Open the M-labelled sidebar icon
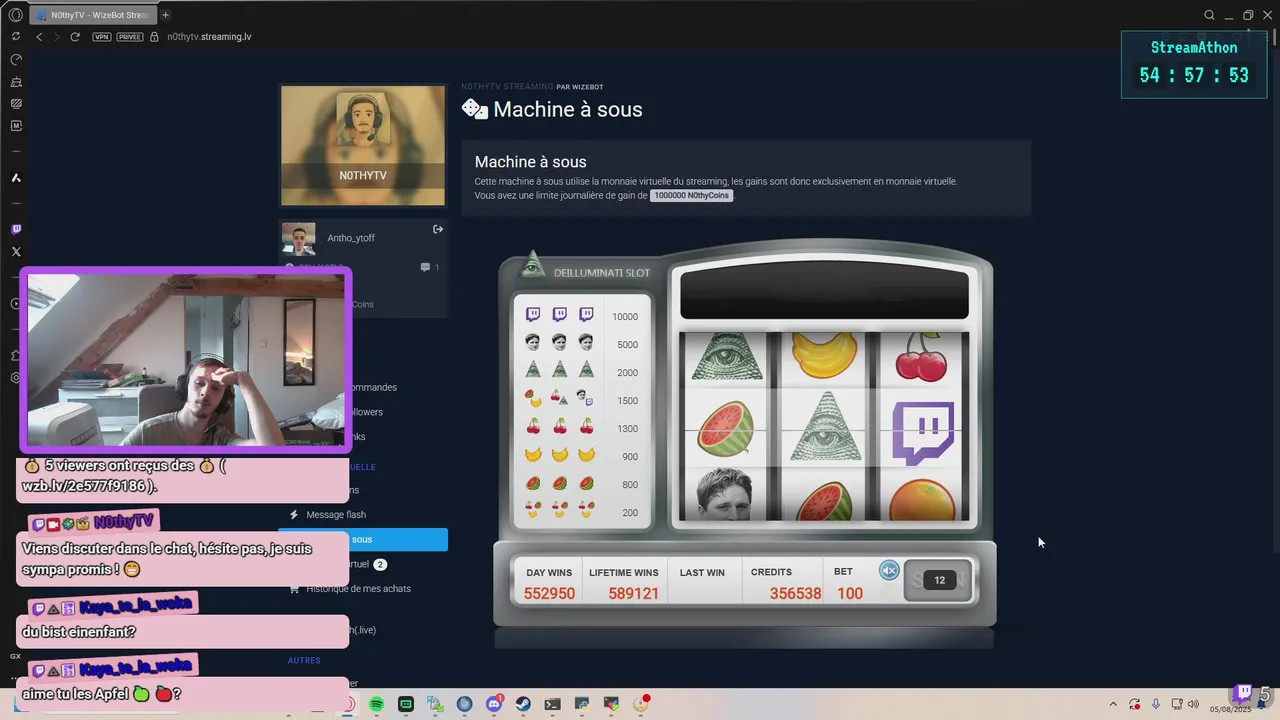This screenshot has height=720, width=1280. tap(16, 126)
